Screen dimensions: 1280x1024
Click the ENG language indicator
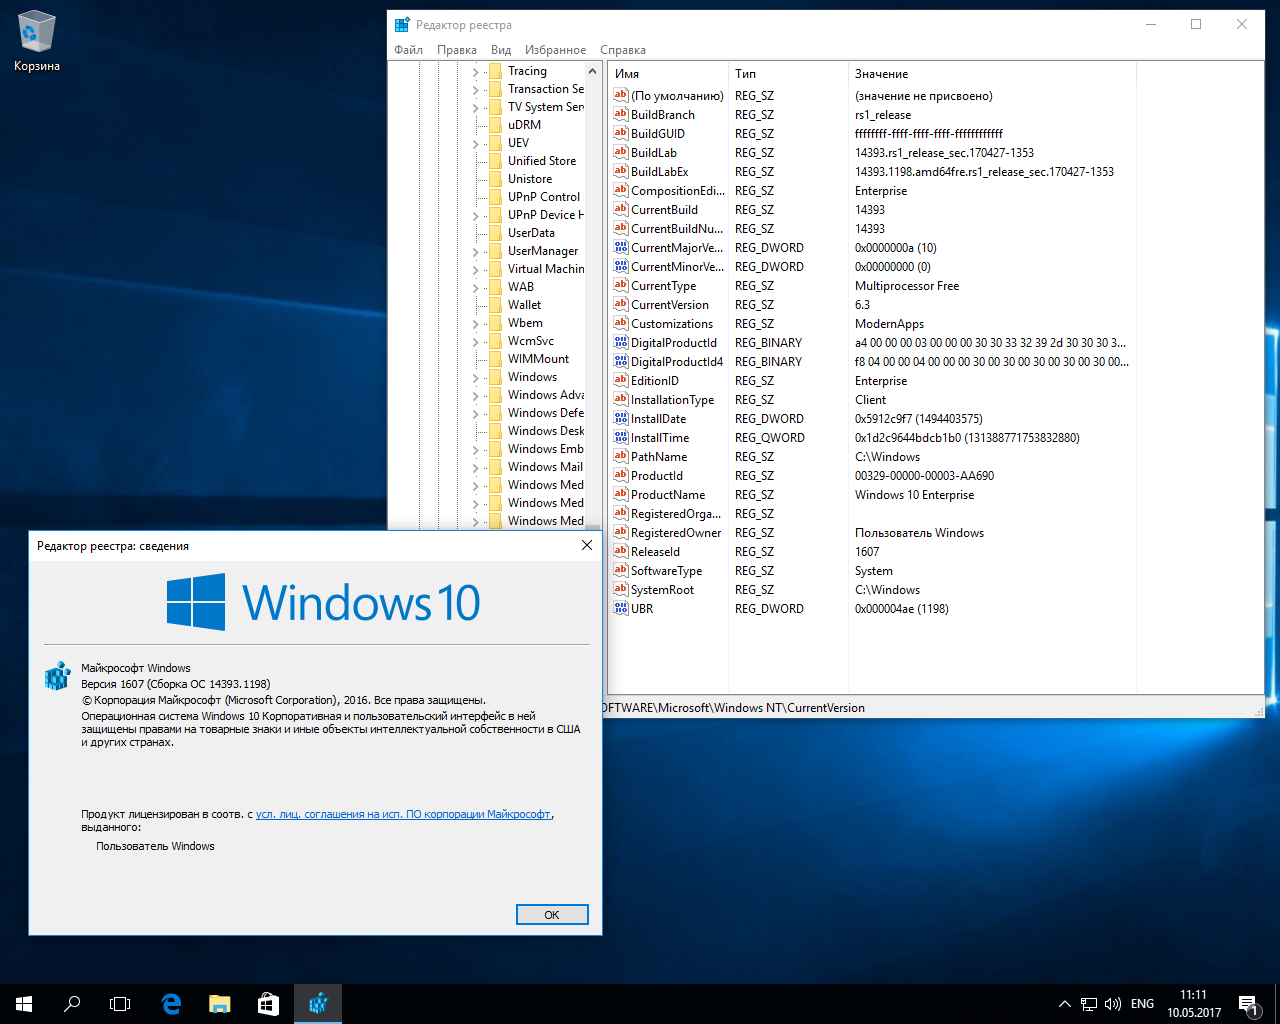coord(1142,1004)
